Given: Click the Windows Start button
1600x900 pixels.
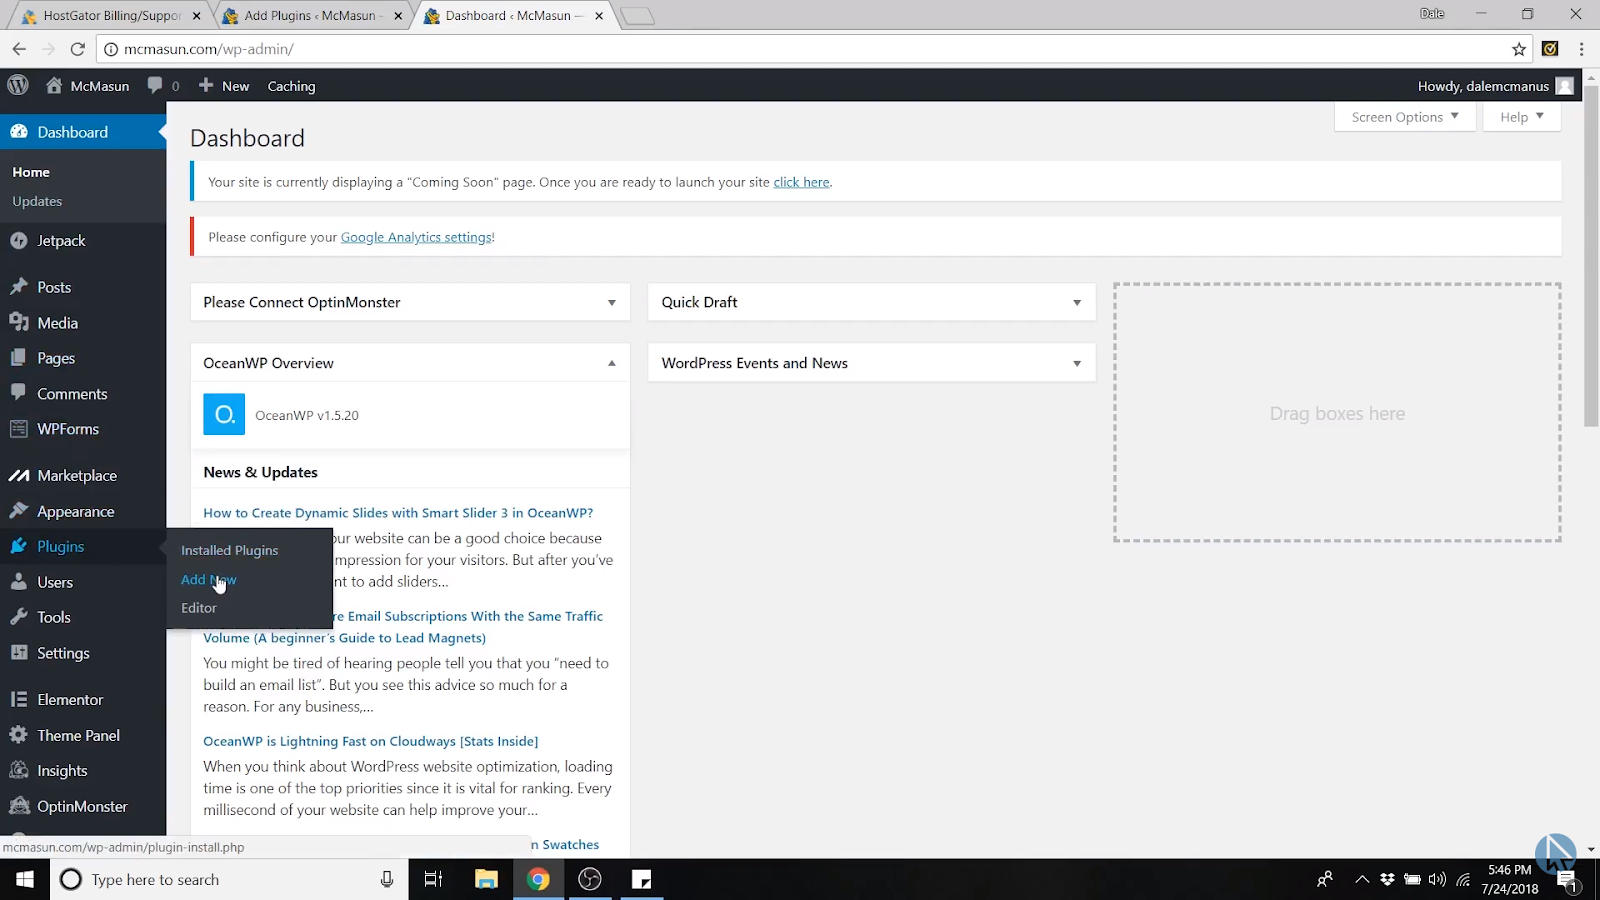Looking at the screenshot, I should point(25,879).
